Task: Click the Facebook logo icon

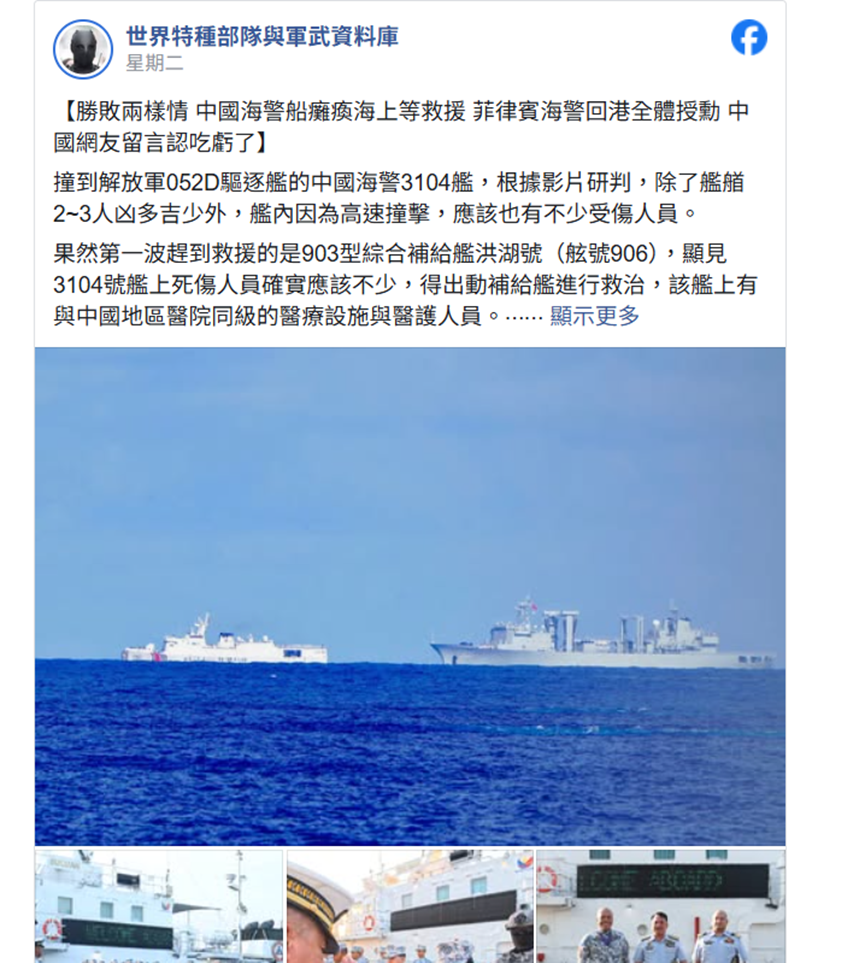Action: pos(749,38)
